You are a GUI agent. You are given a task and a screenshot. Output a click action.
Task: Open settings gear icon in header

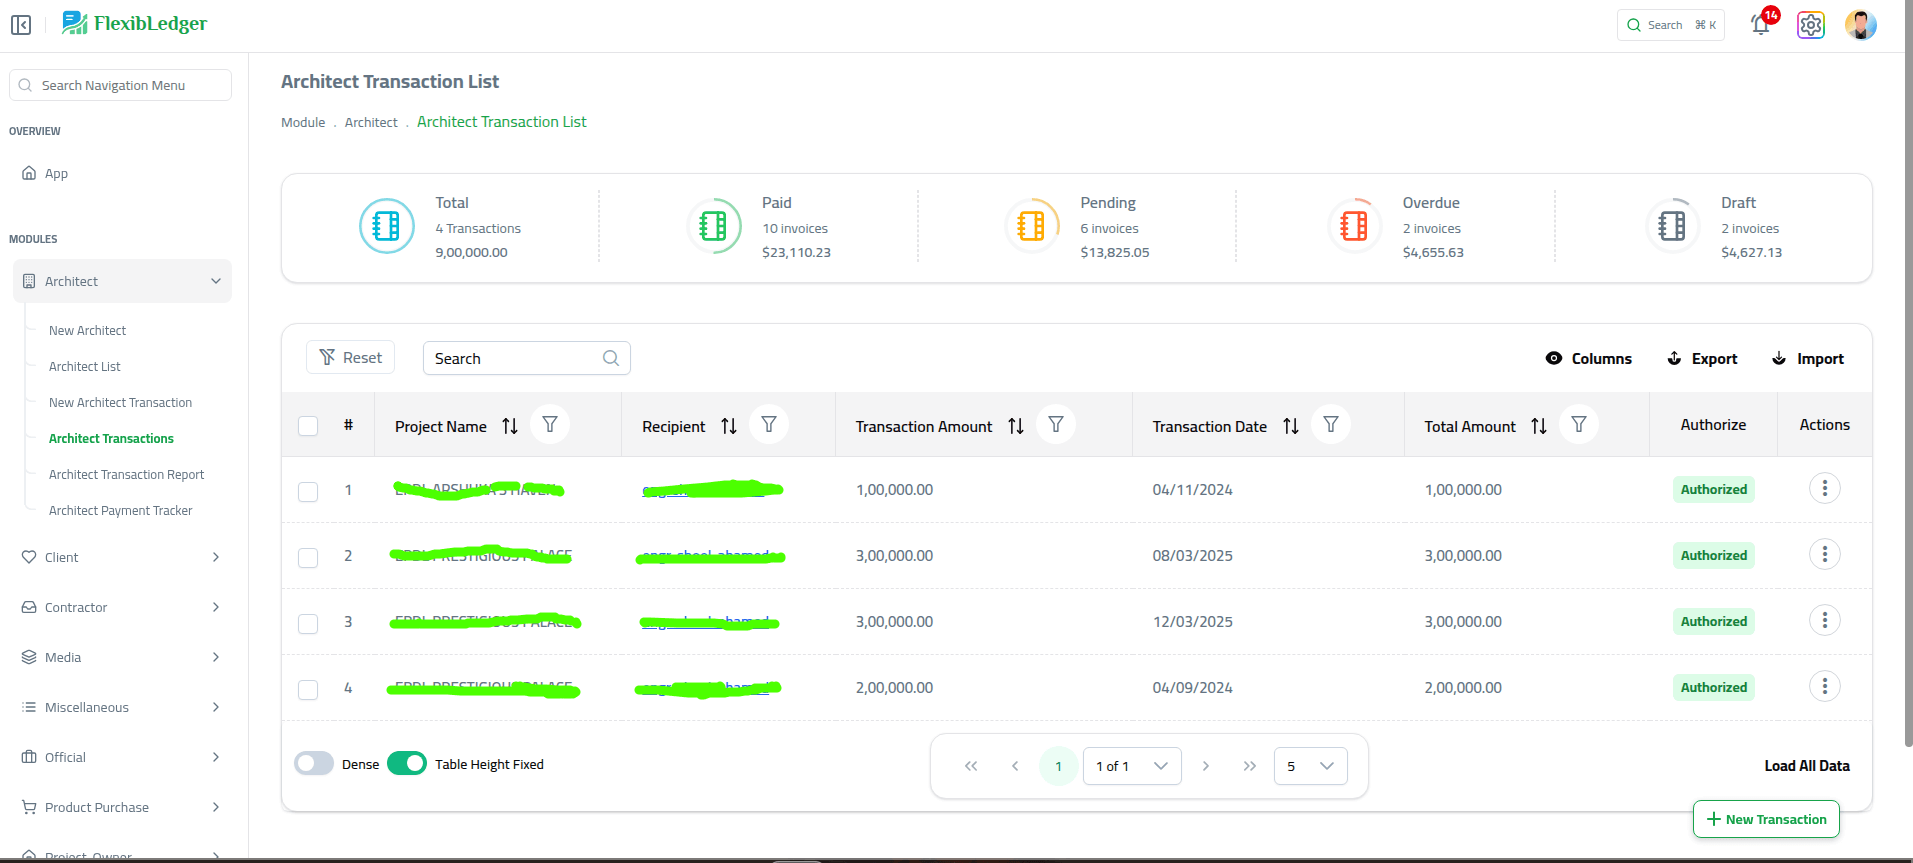coord(1810,25)
